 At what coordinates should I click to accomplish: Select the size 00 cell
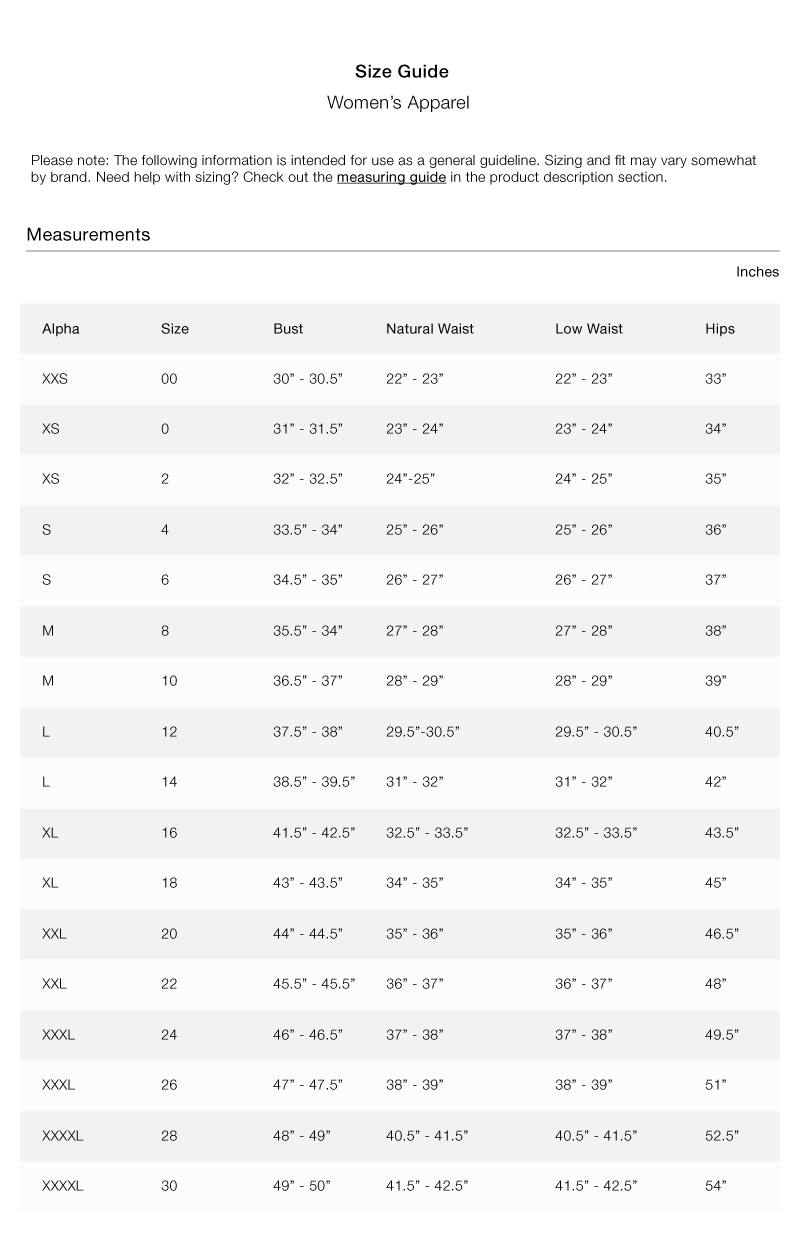[x=169, y=379]
